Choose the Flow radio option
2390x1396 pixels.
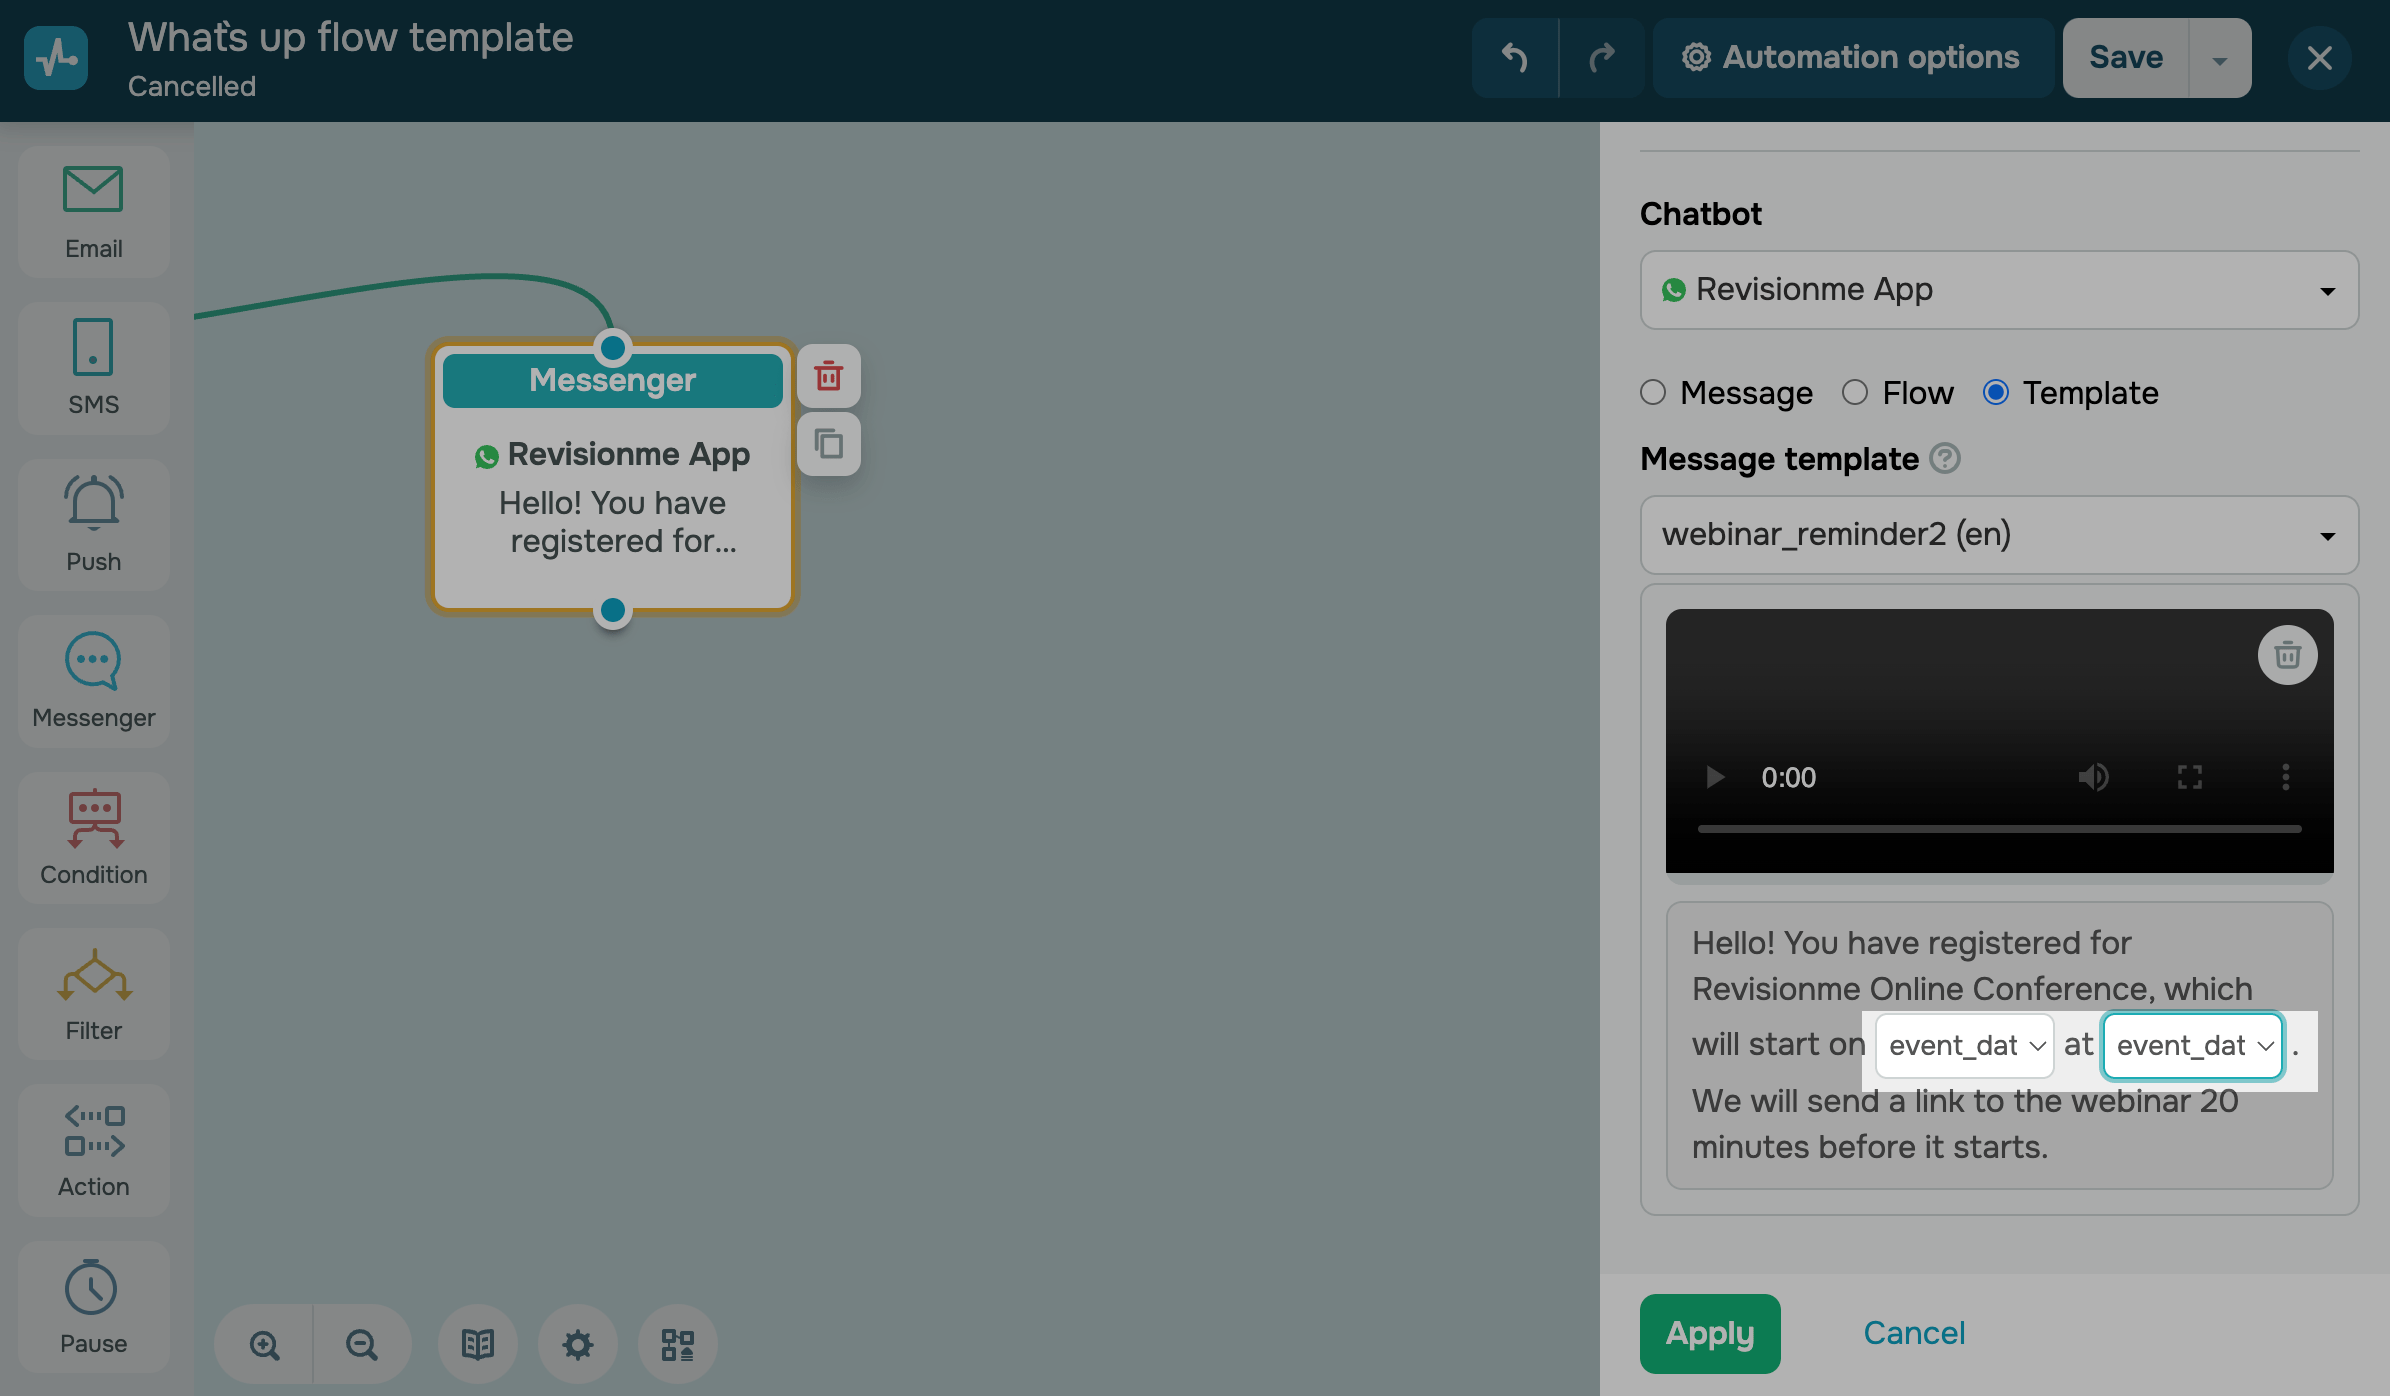(1855, 392)
